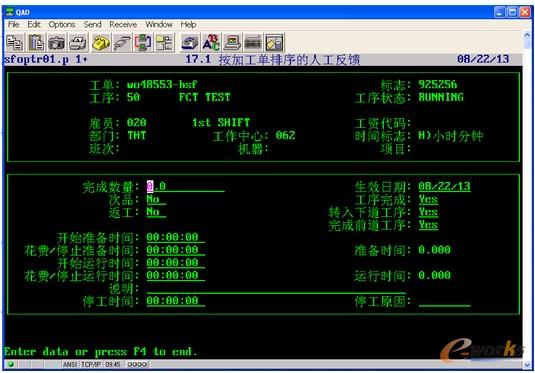
Task: Open the Help menu
Action: pos(188,25)
